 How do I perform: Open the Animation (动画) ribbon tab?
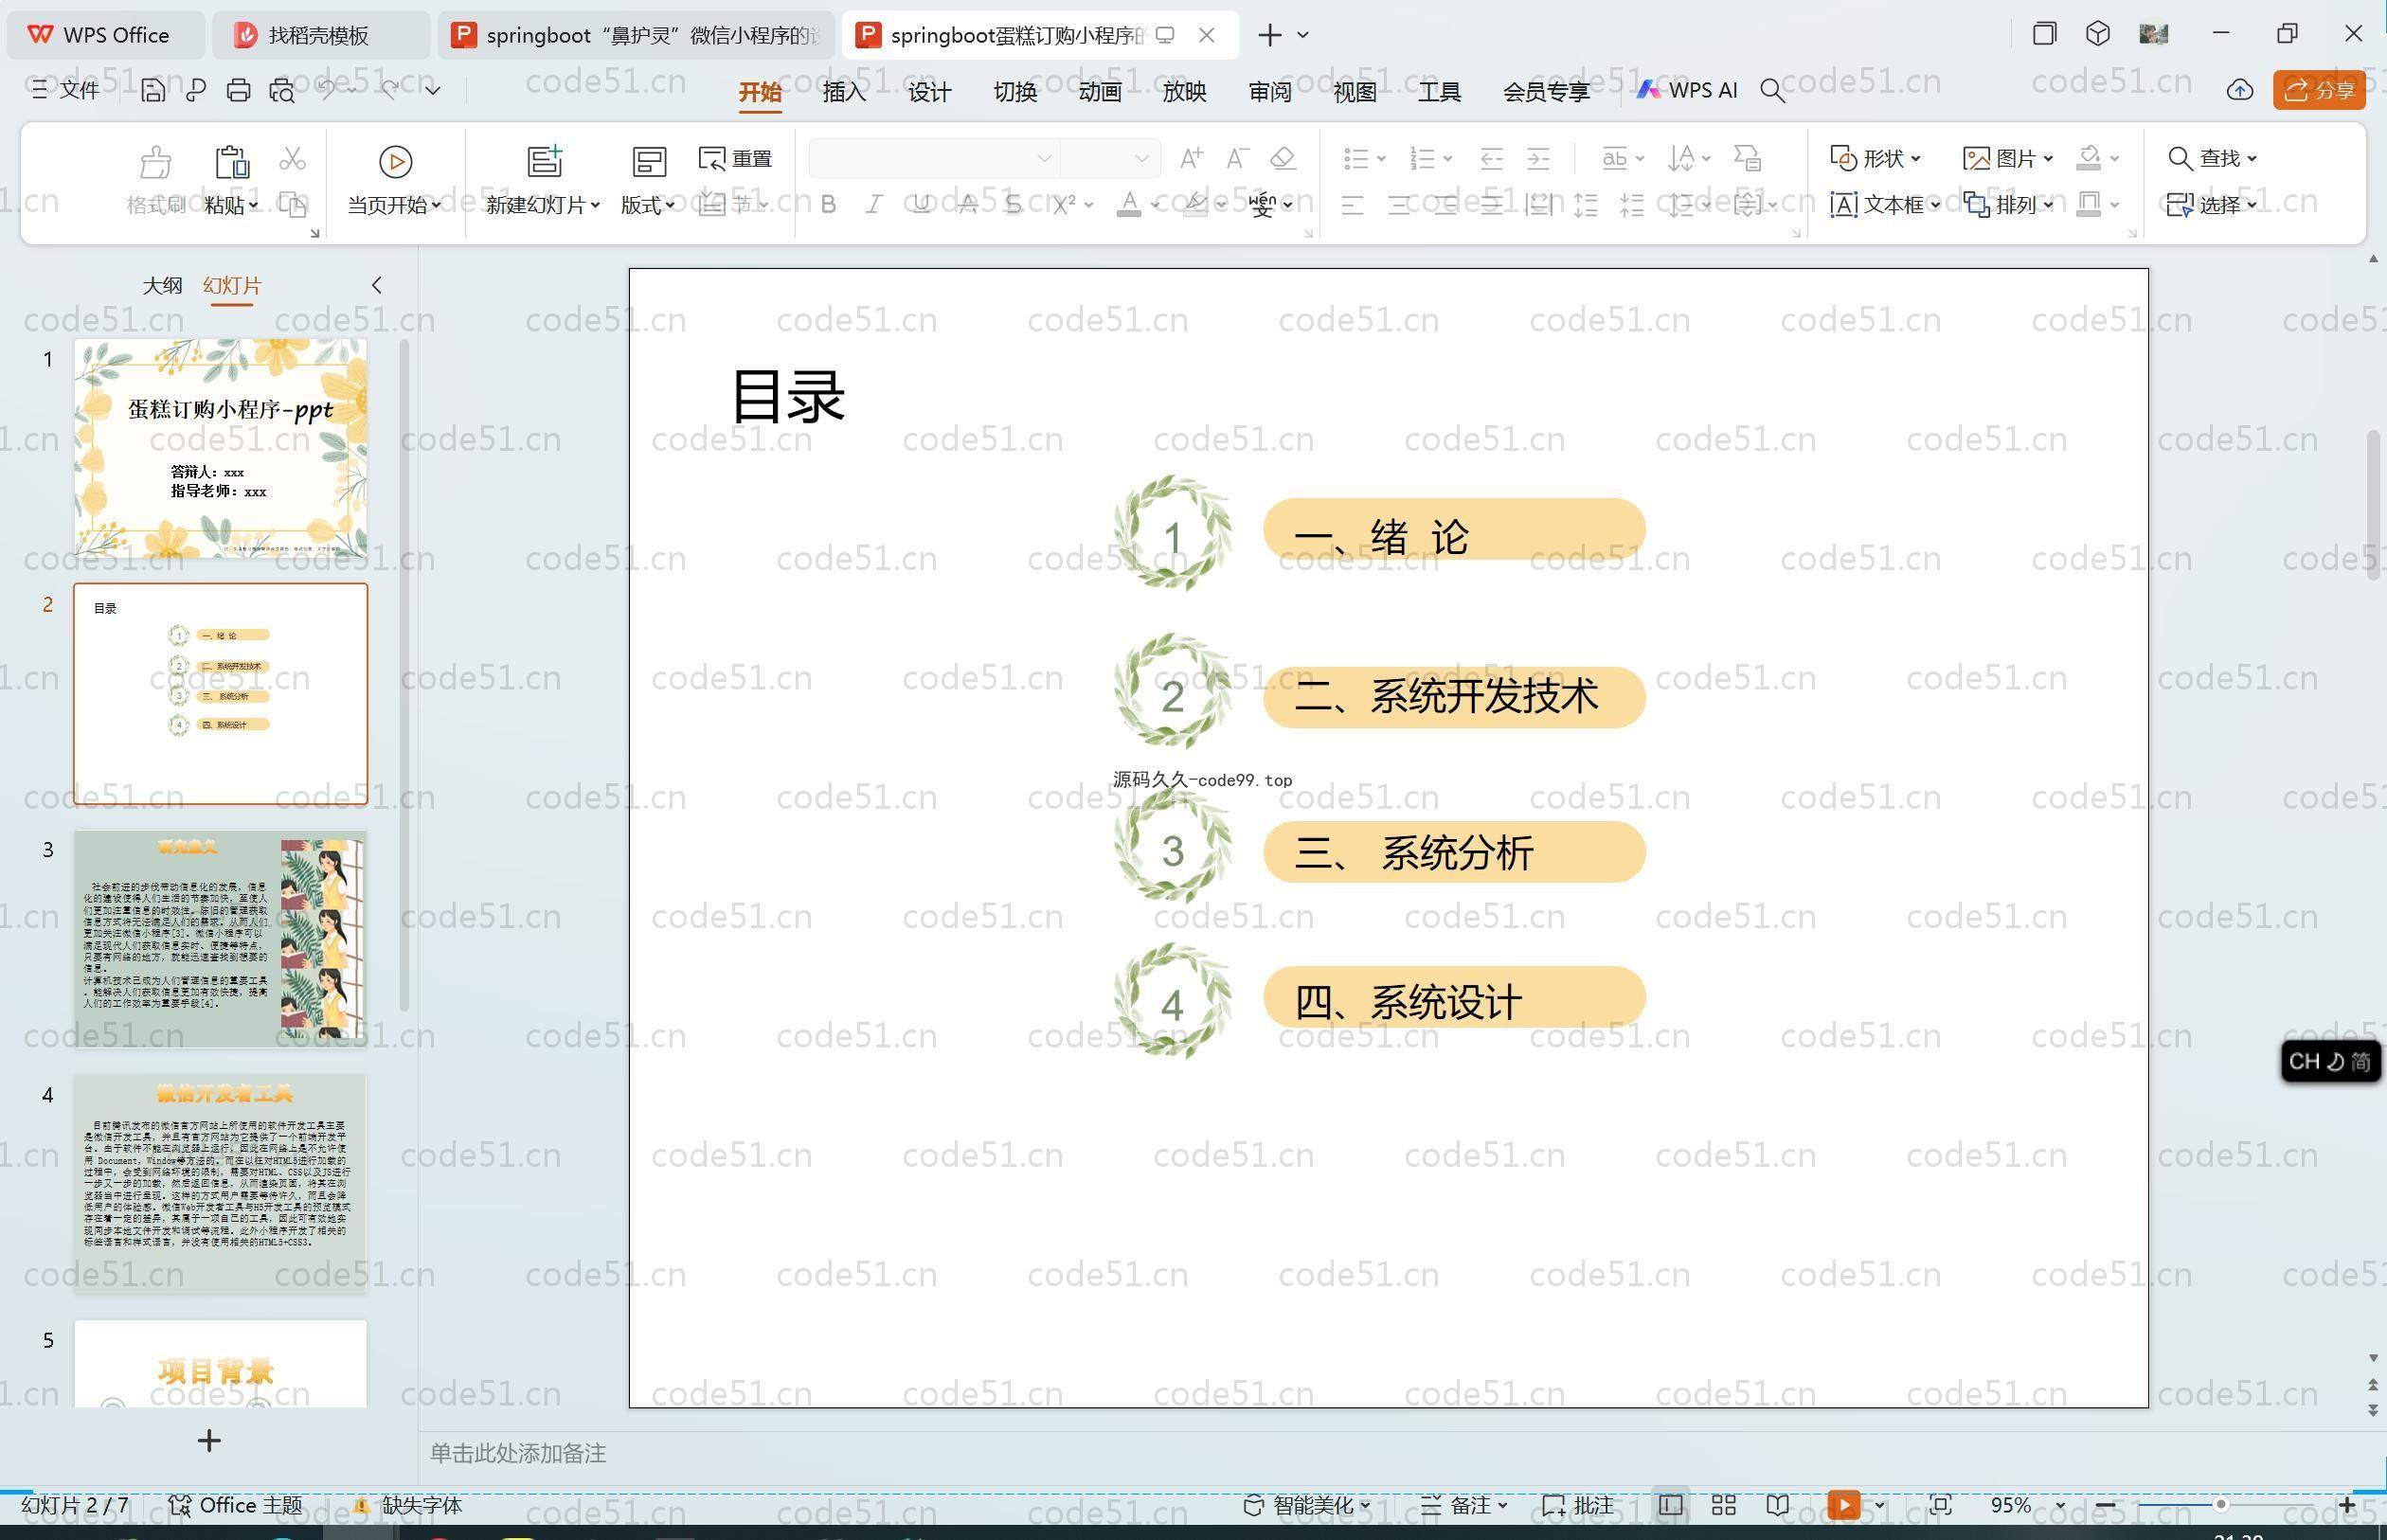click(x=1099, y=92)
